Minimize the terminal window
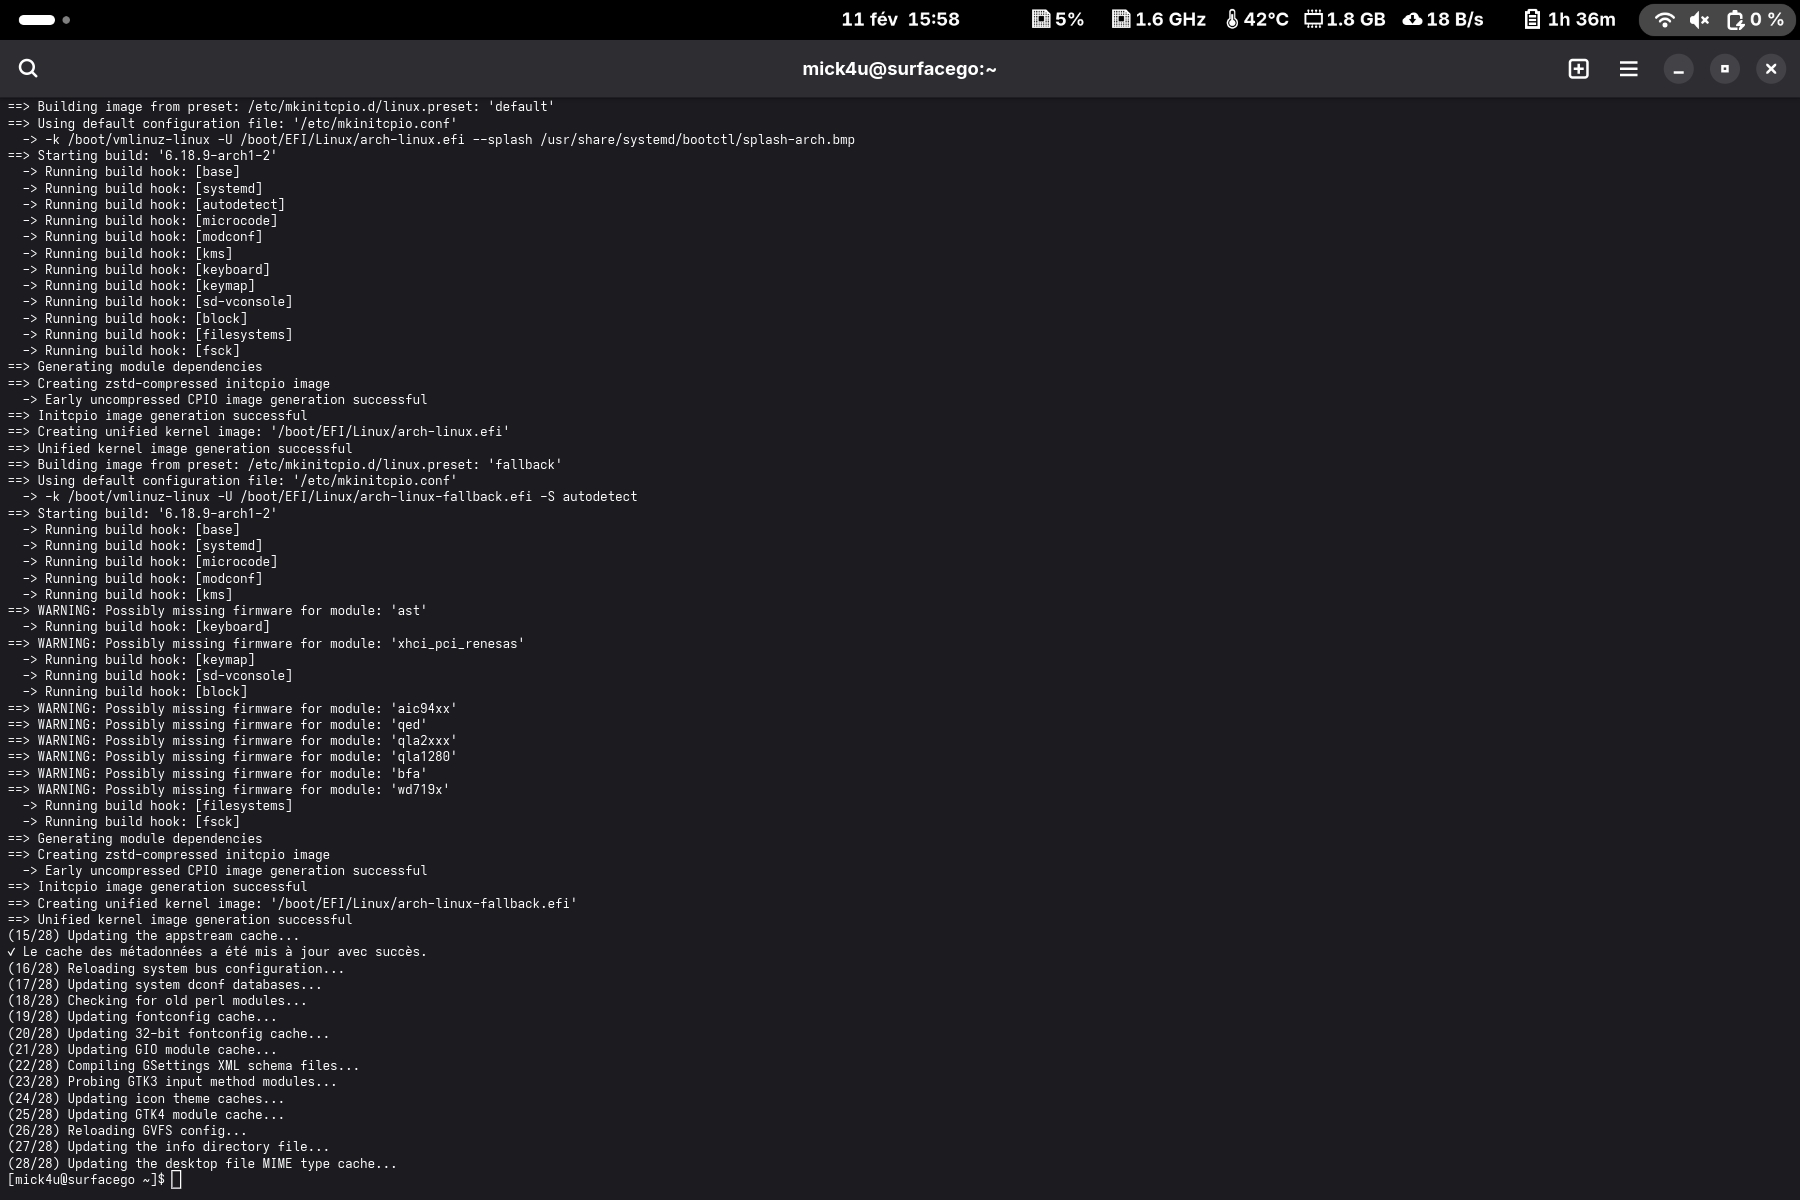This screenshot has width=1800, height=1200. click(x=1678, y=68)
